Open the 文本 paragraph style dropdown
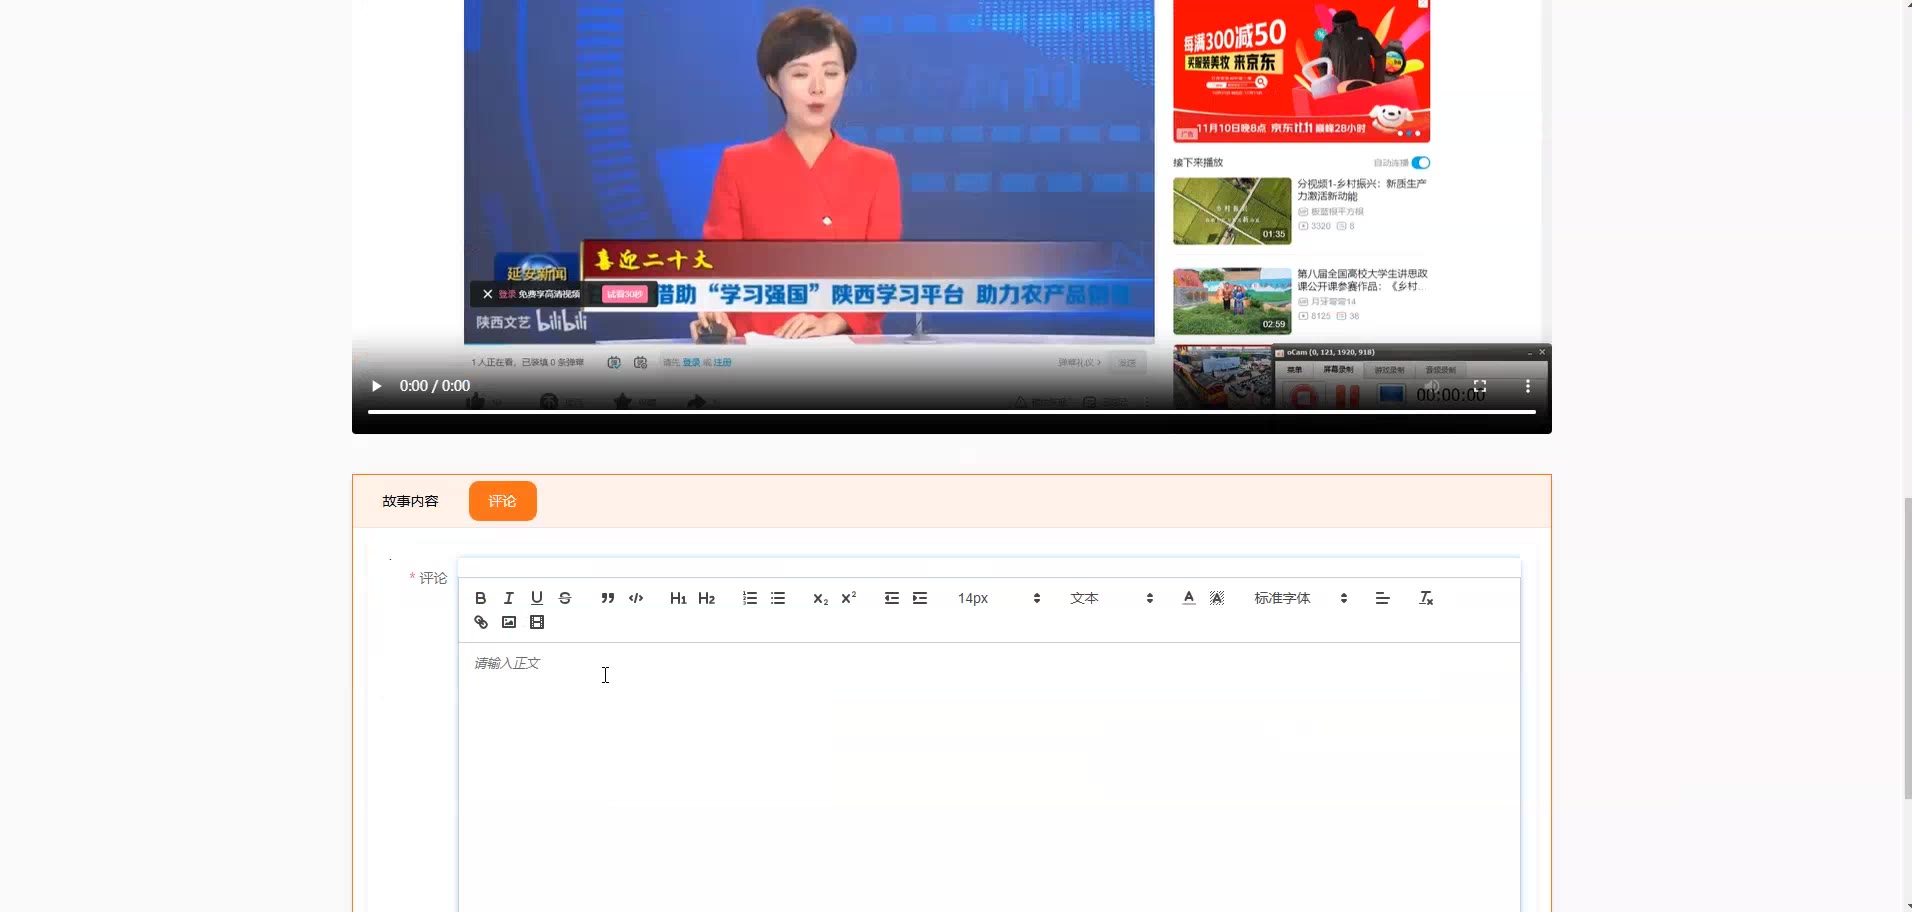The height and width of the screenshot is (912, 1912). click(1112, 598)
